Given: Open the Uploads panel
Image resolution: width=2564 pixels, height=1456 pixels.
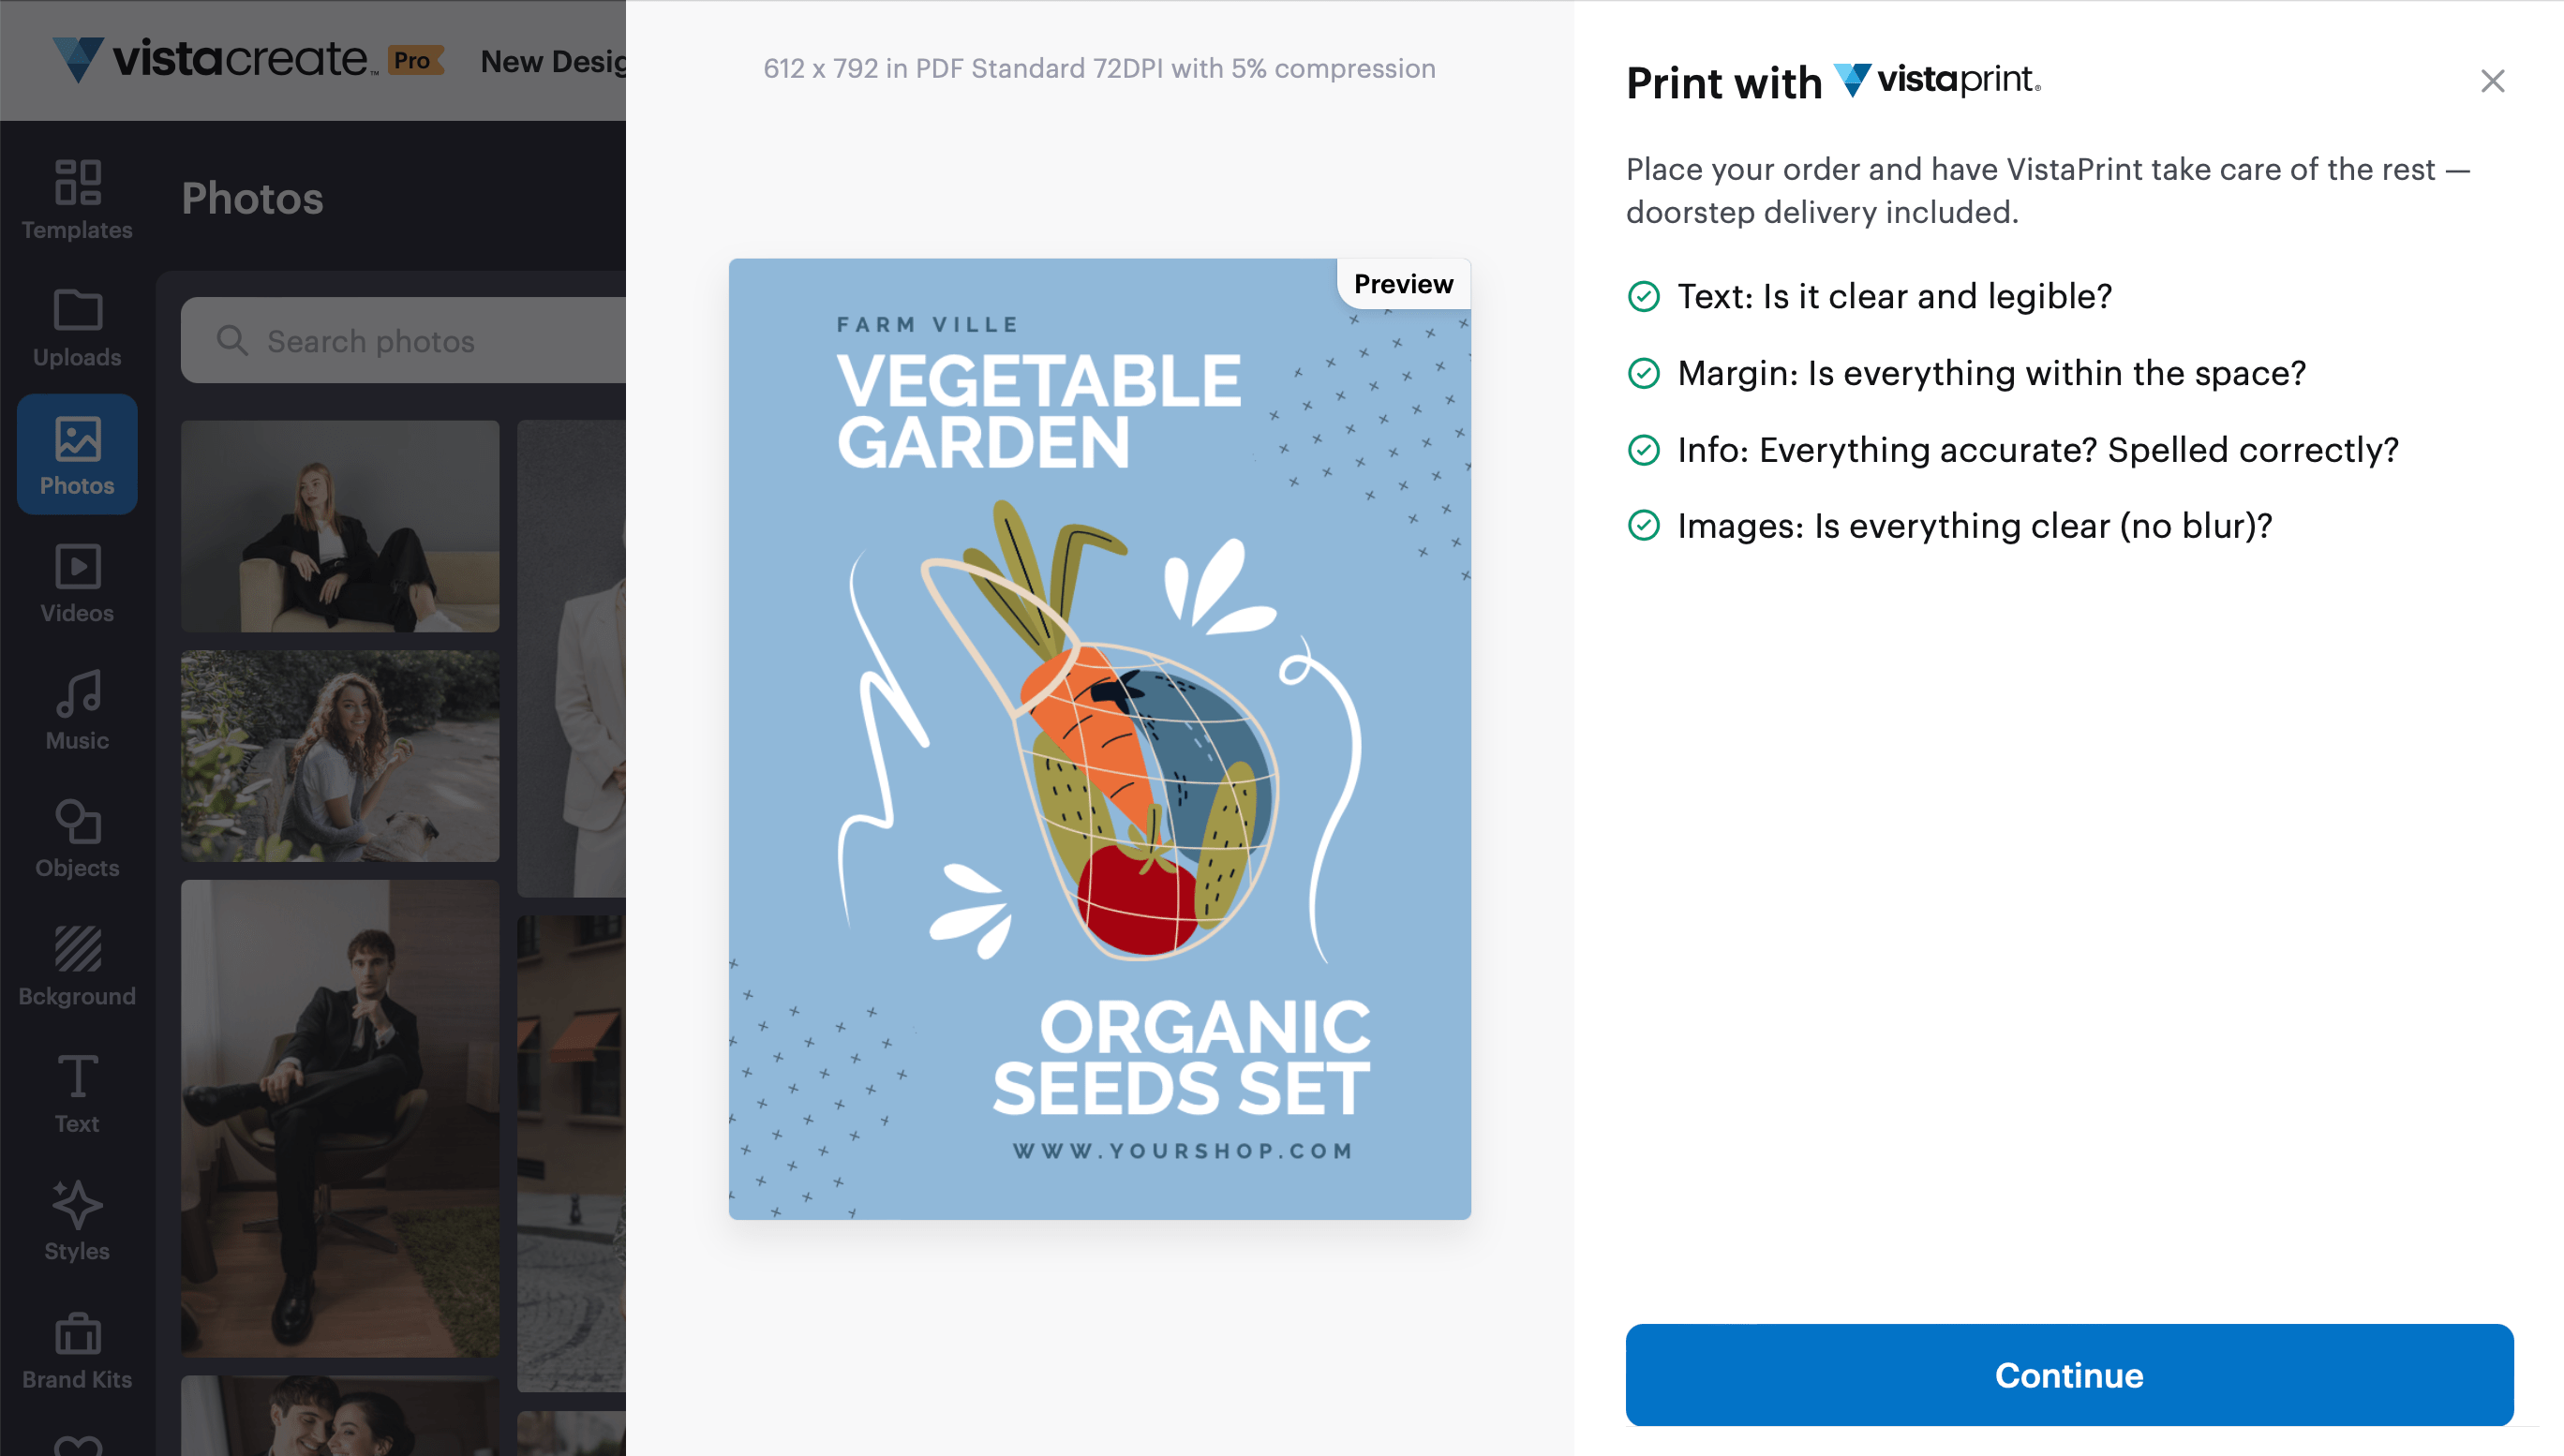Looking at the screenshot, I should pos(76,328).
